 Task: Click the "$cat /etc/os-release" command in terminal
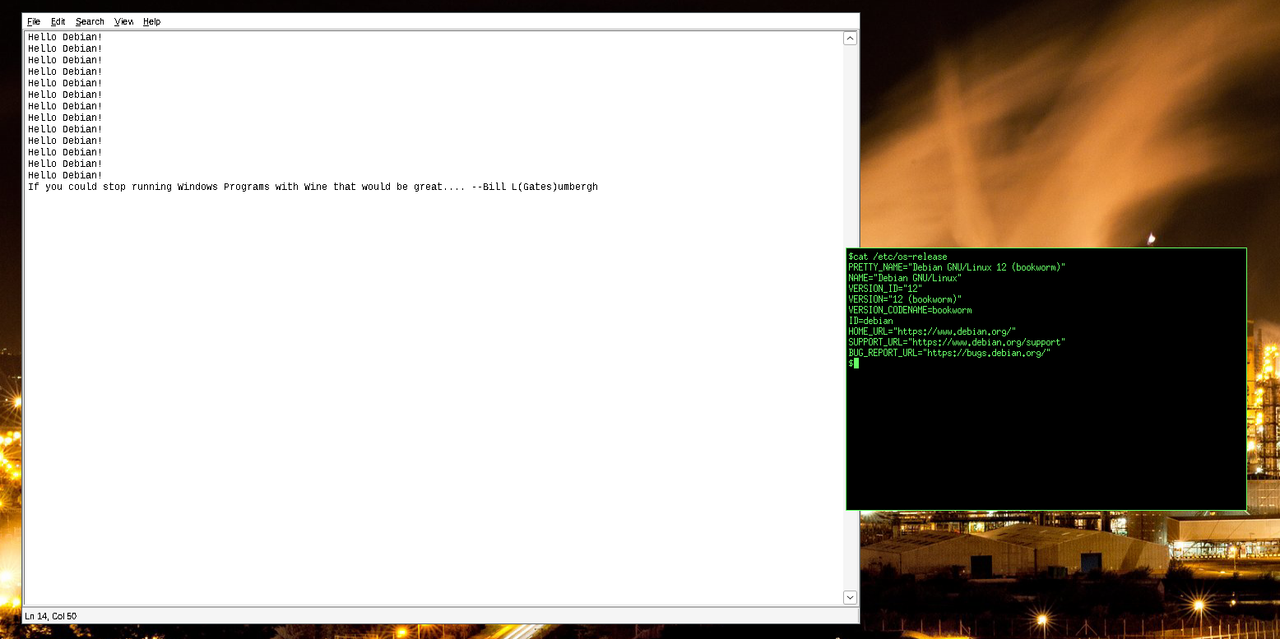(x=897, y=257)
